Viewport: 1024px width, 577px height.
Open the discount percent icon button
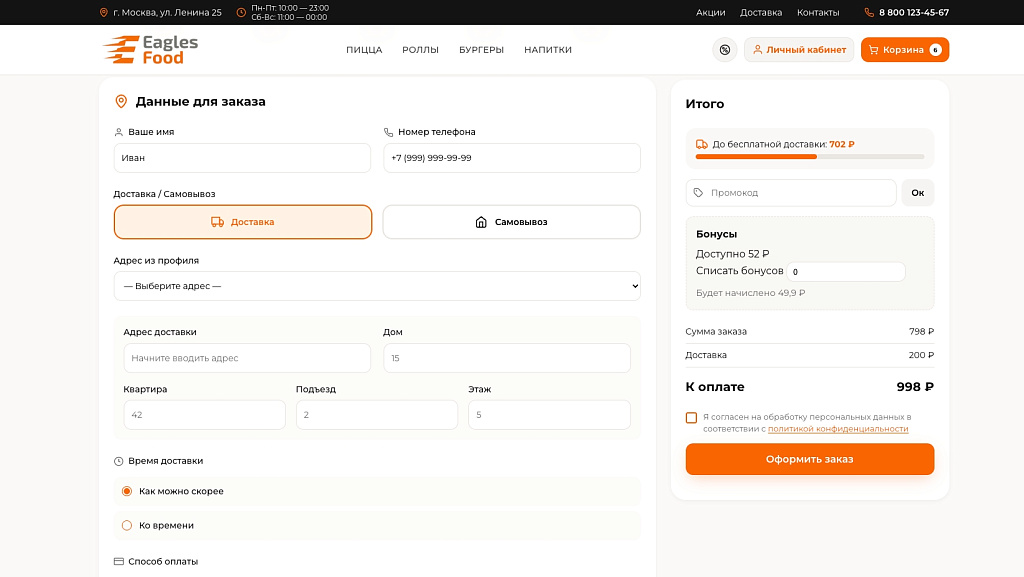point(724,50)
